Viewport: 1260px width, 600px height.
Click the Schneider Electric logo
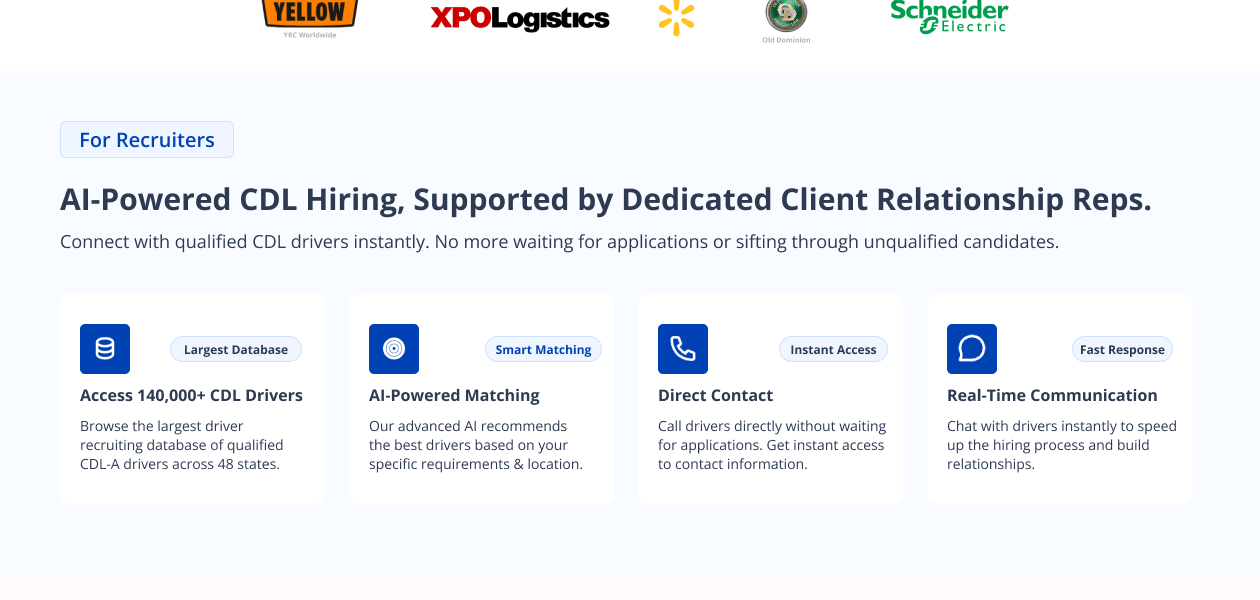[x=949, y=16]
